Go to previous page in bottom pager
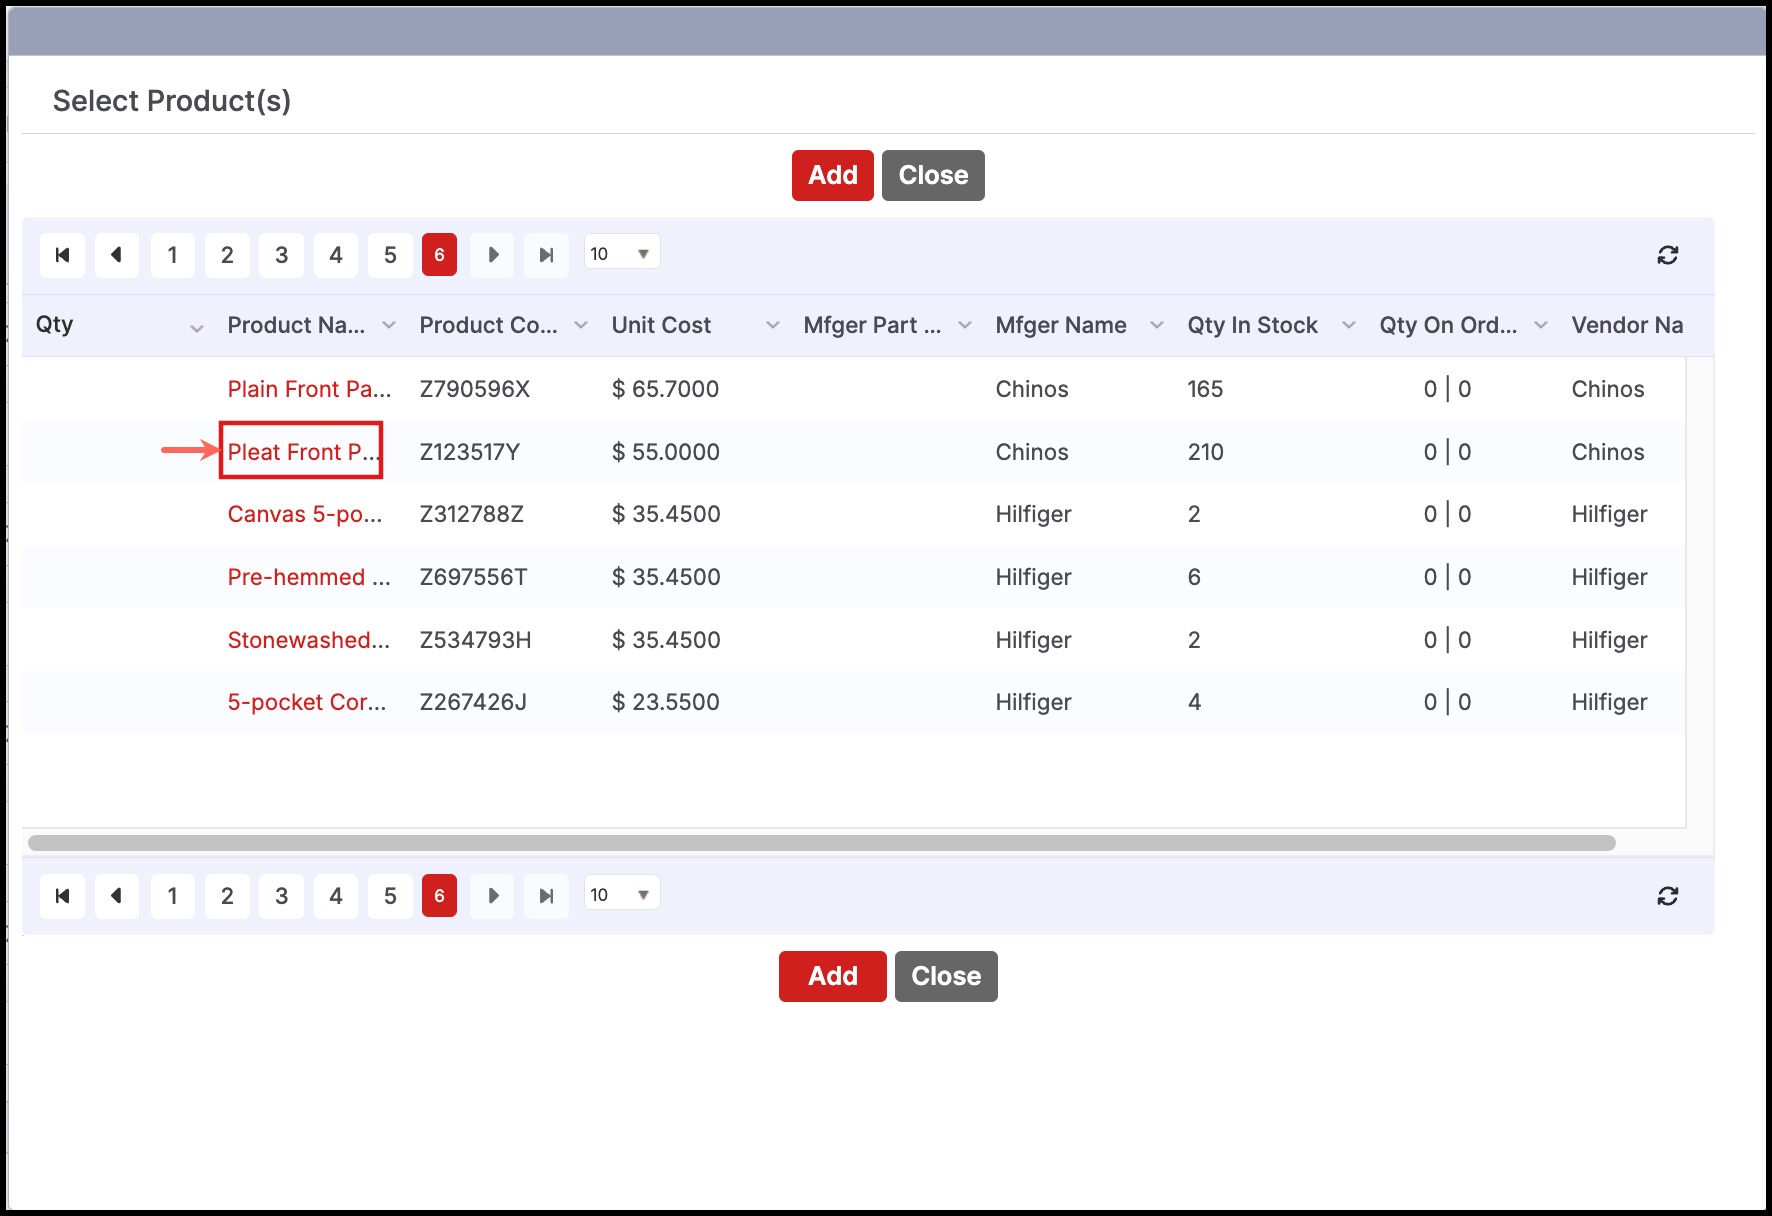Image resolution: width=1772 pixels, height=1216 pixels. (x=117, y=896)
